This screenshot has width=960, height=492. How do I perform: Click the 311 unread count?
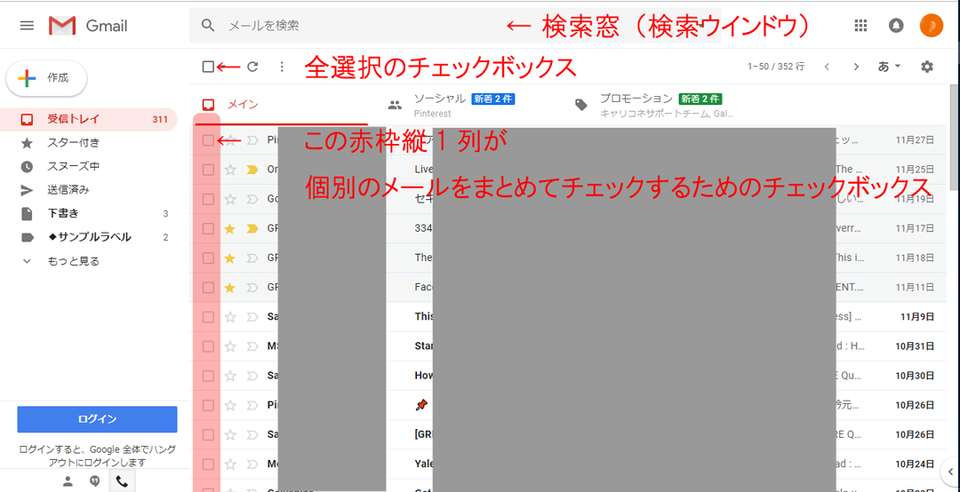[x=160, y=120]
